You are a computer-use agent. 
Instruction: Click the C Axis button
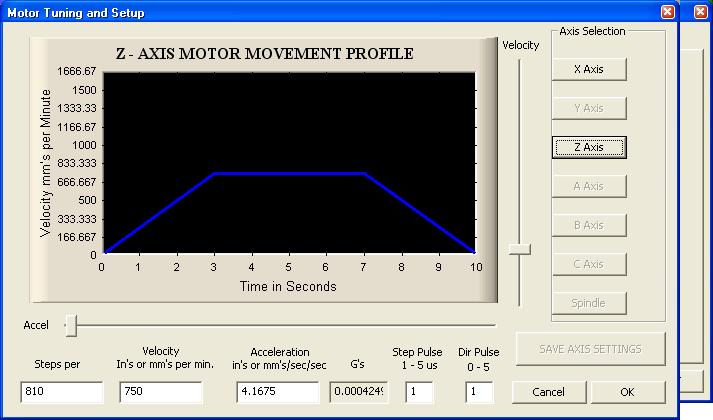(x=588, y=264)
